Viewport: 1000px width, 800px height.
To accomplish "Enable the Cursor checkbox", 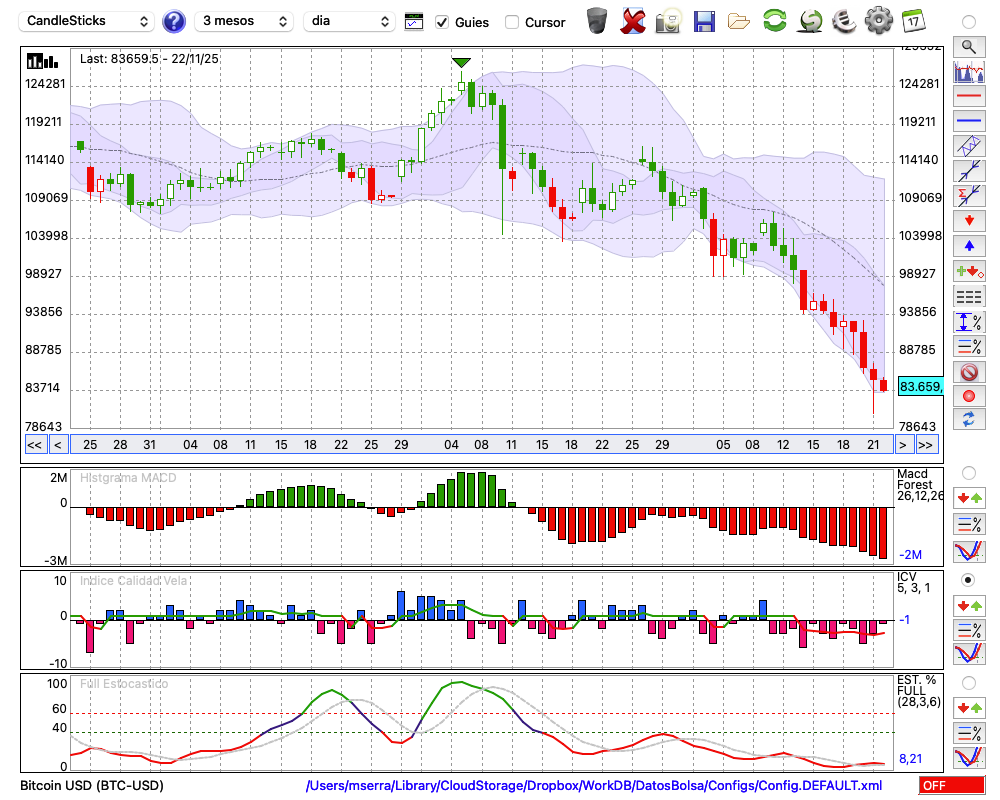I will pos(512,22).
